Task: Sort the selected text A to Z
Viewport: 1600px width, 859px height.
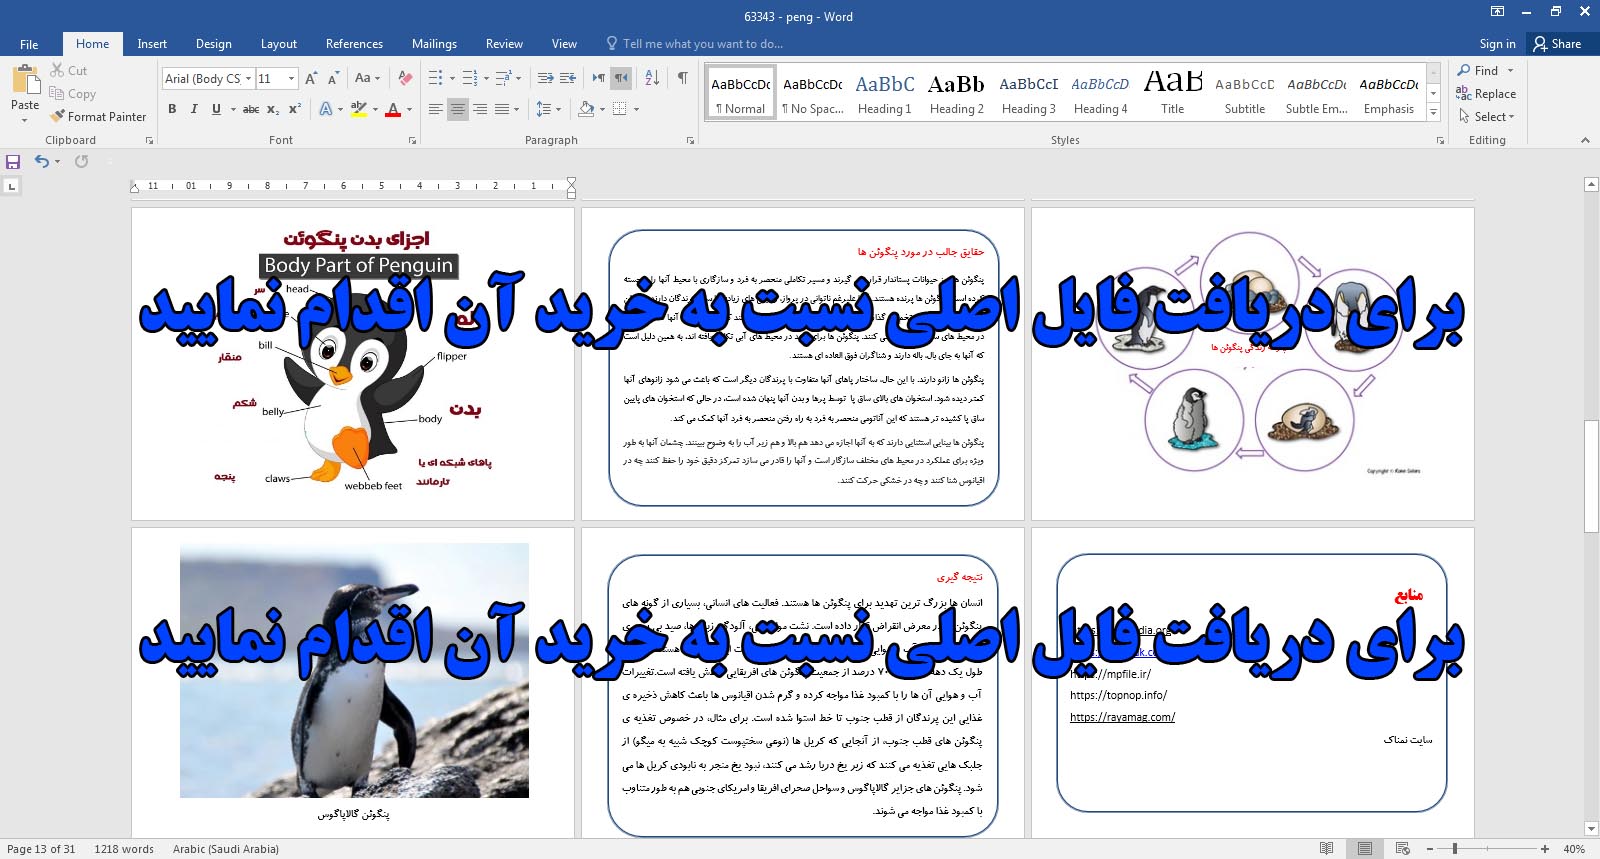Action: click(x=652, y=78)
